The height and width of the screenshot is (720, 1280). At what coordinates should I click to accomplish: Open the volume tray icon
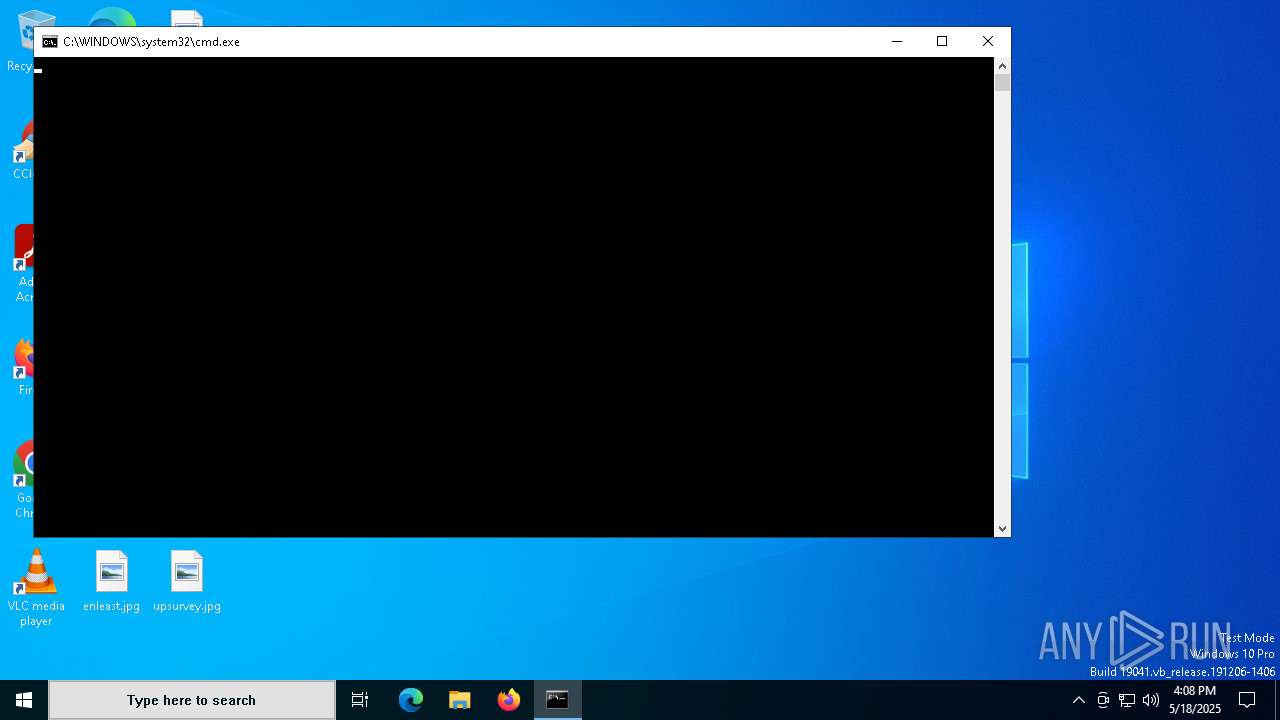[x=1151, y=700]
